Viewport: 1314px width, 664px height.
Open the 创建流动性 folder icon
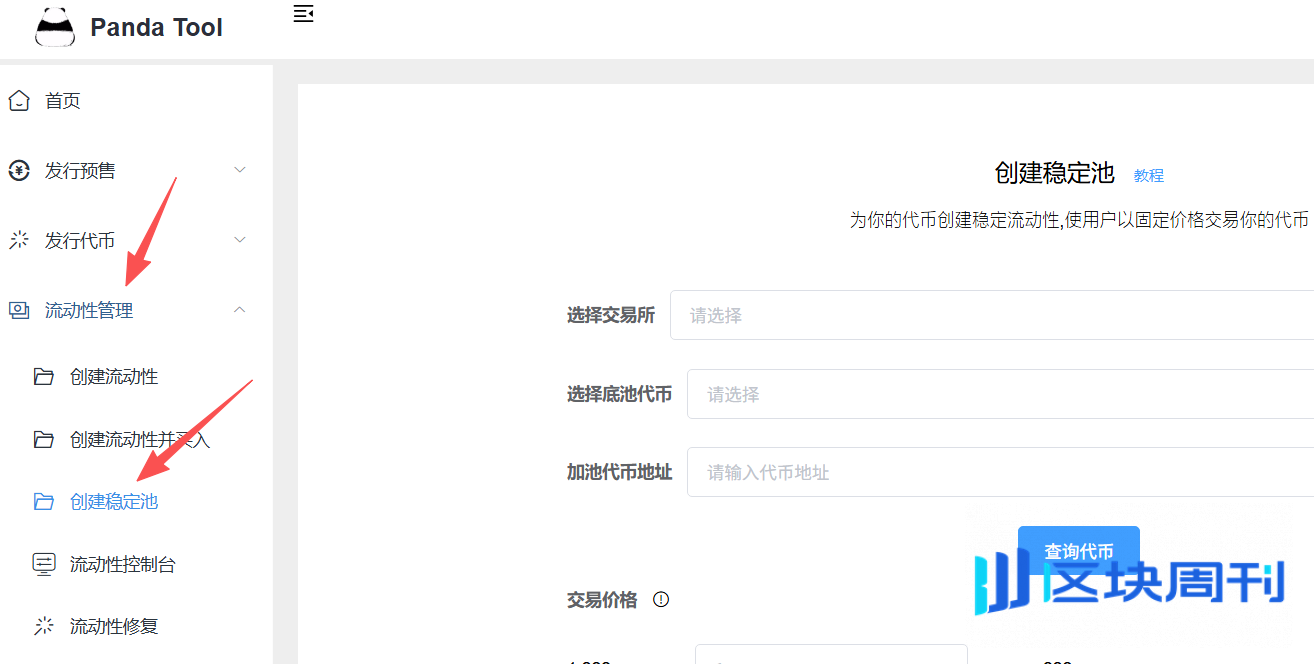(44, 376)
